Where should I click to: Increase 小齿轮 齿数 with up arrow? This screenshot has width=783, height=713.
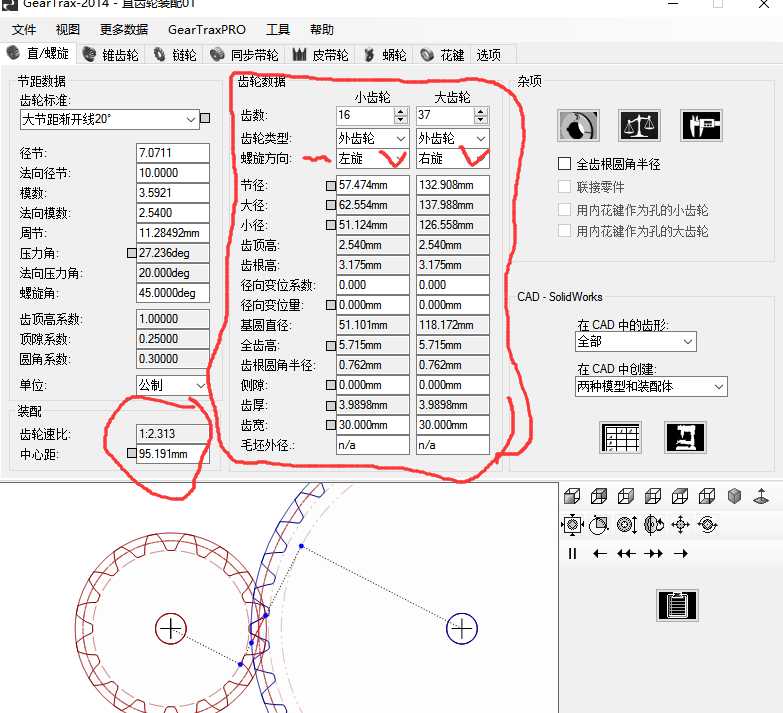pos(400,111)
